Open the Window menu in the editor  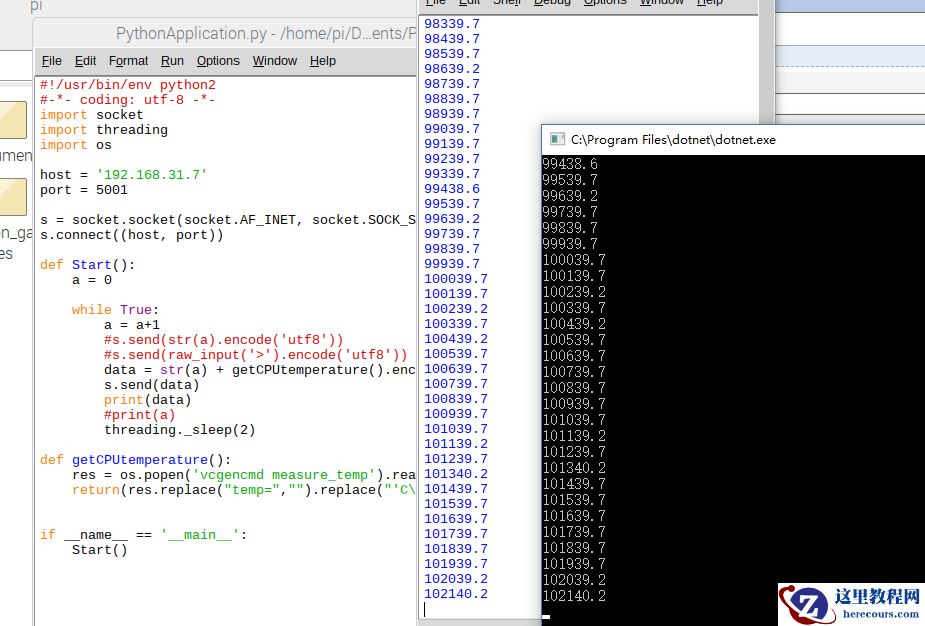[x=274, y=61]
